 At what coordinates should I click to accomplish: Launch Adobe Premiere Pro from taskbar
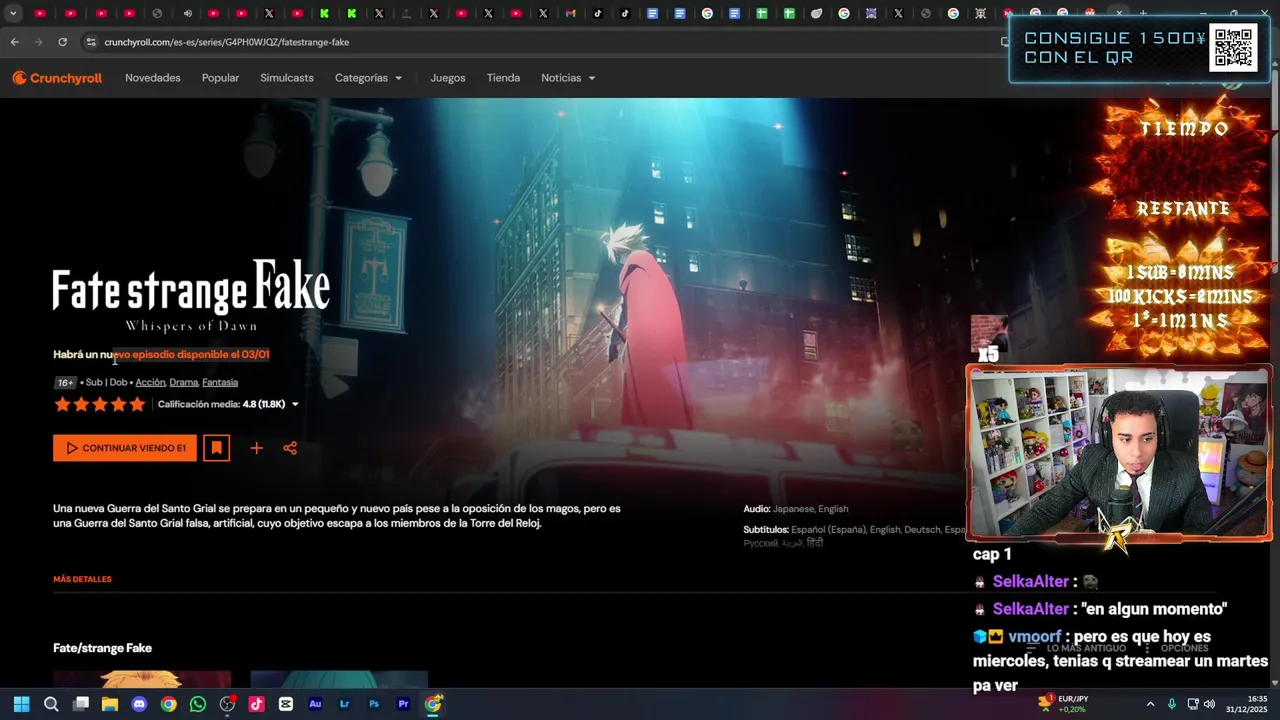[x=403, y=704]
